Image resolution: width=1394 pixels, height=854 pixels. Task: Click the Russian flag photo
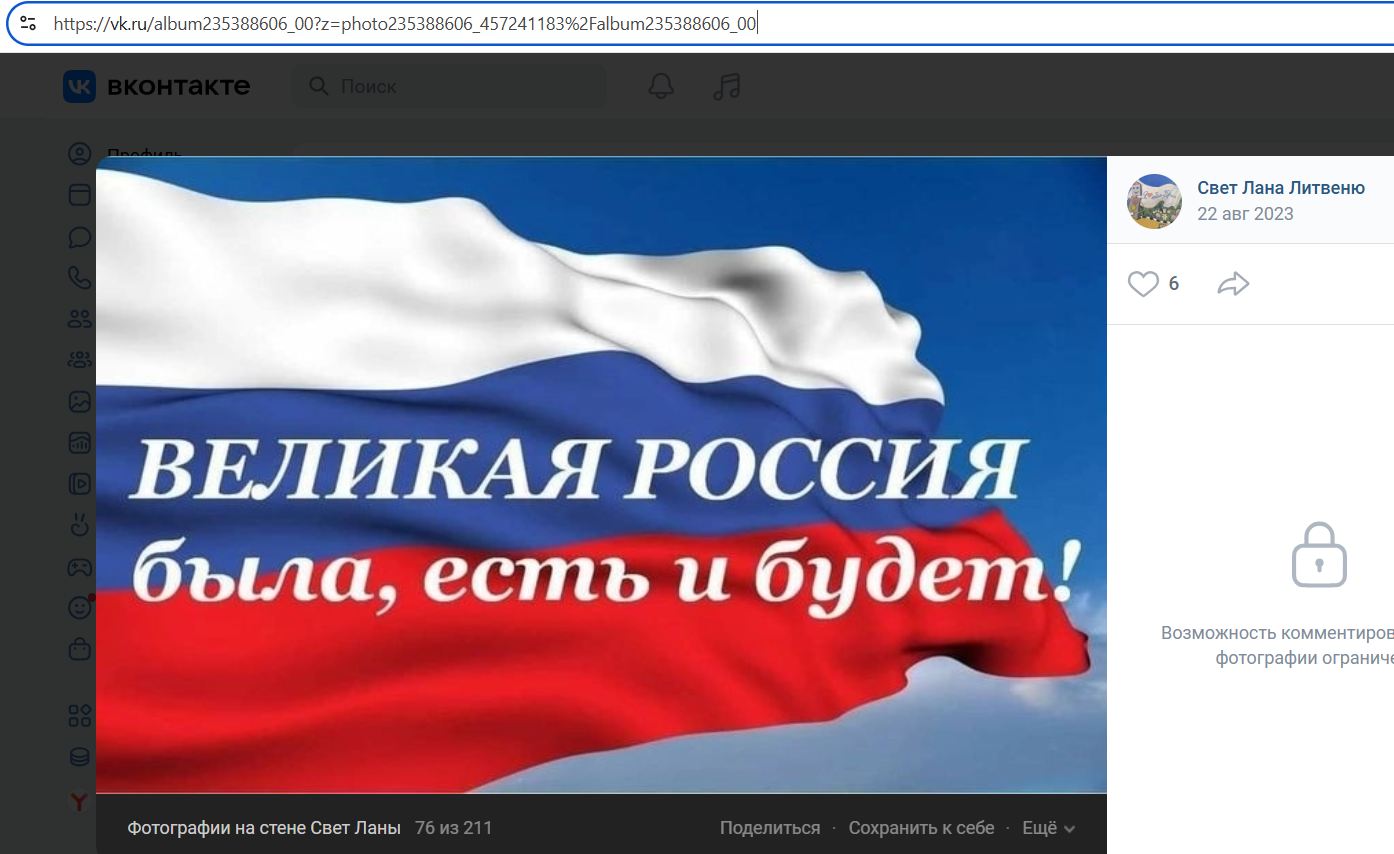pos(601,475)
